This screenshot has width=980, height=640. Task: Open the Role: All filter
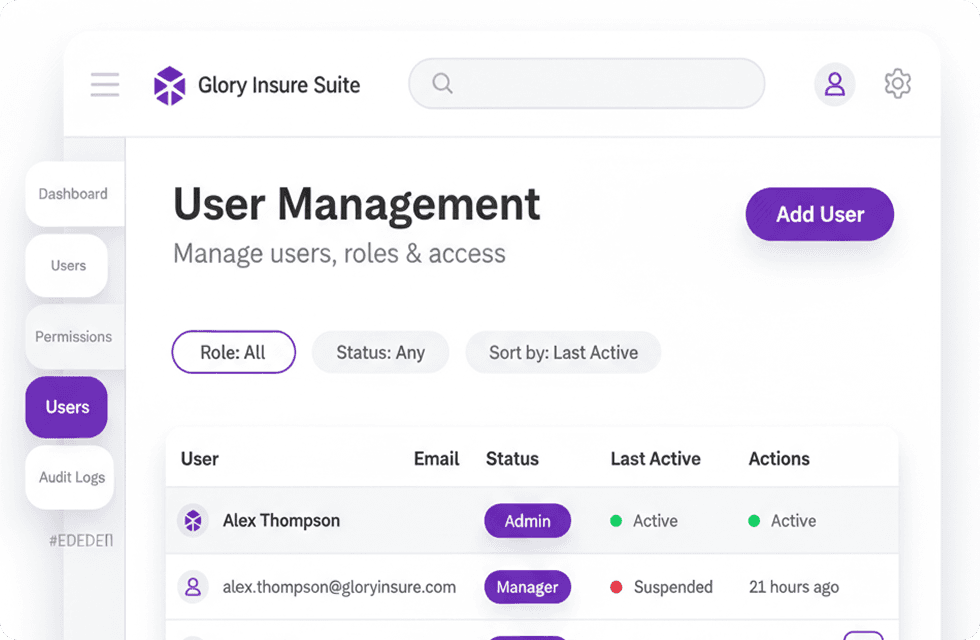coord(233,352)
